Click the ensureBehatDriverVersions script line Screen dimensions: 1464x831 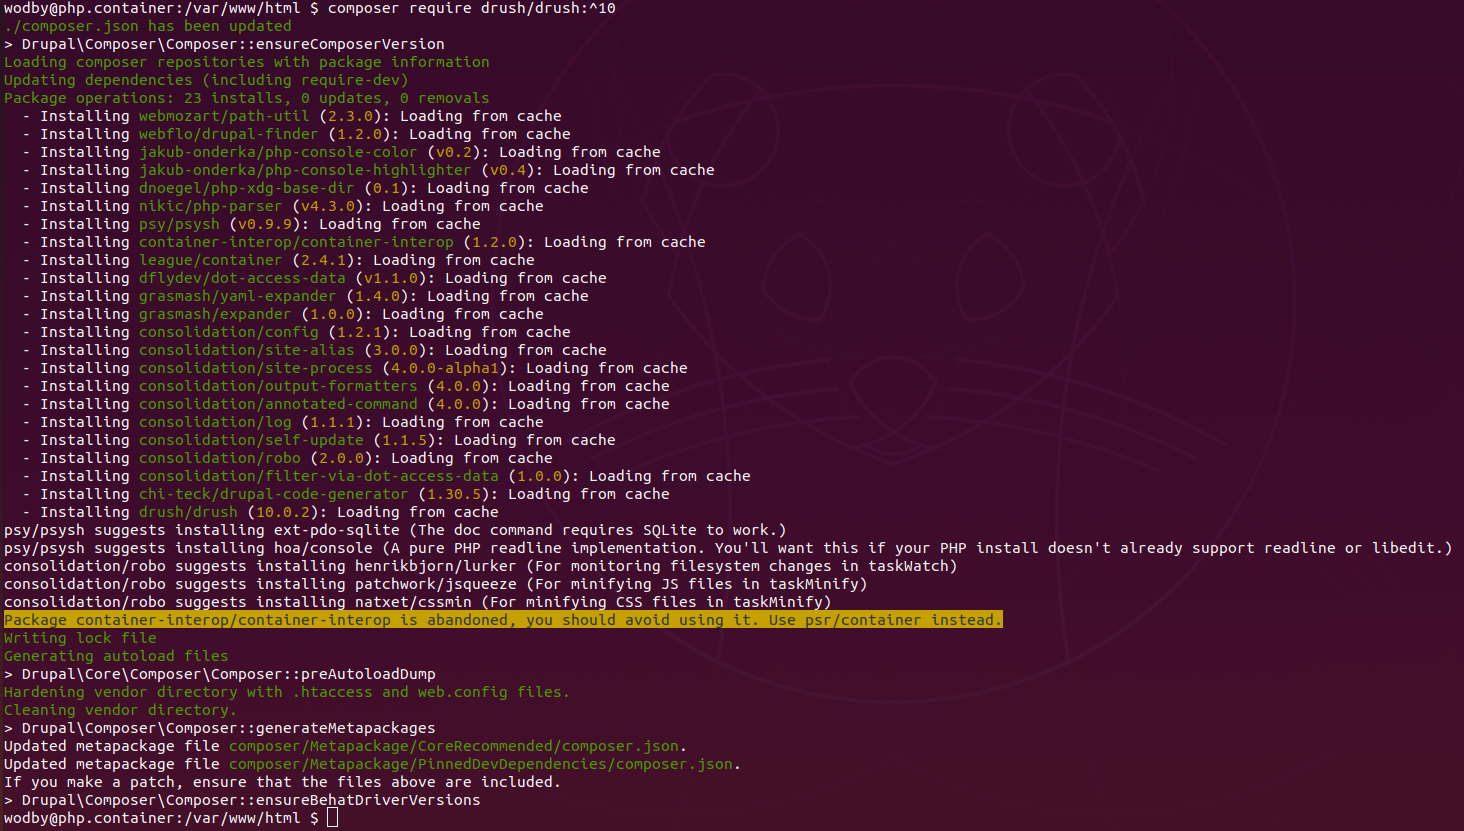pyautogui.click(x=250, y=800)
